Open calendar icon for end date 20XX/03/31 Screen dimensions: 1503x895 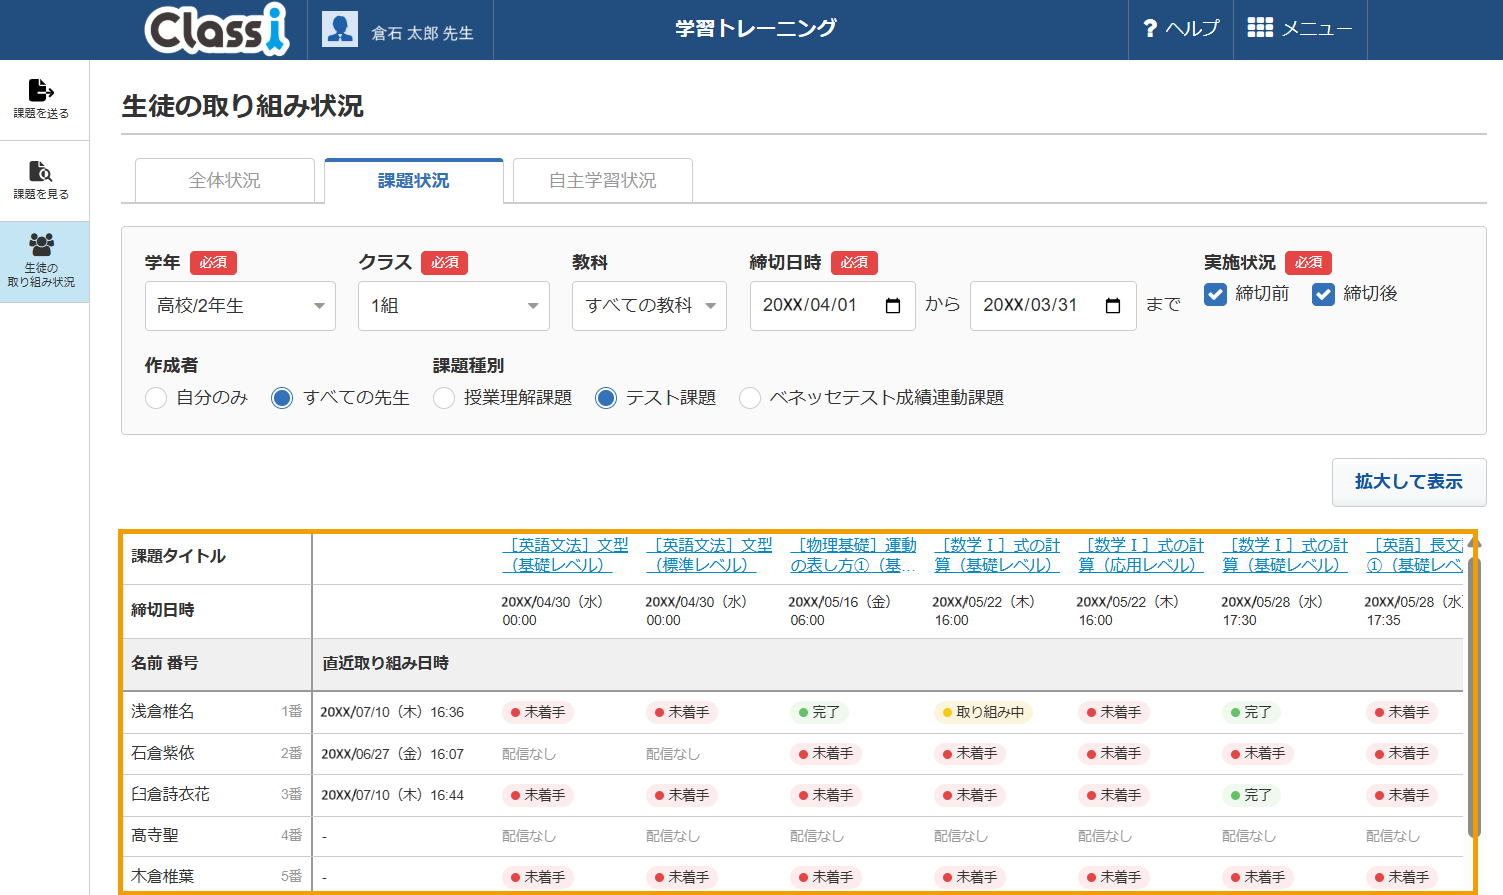(1113, 306)
